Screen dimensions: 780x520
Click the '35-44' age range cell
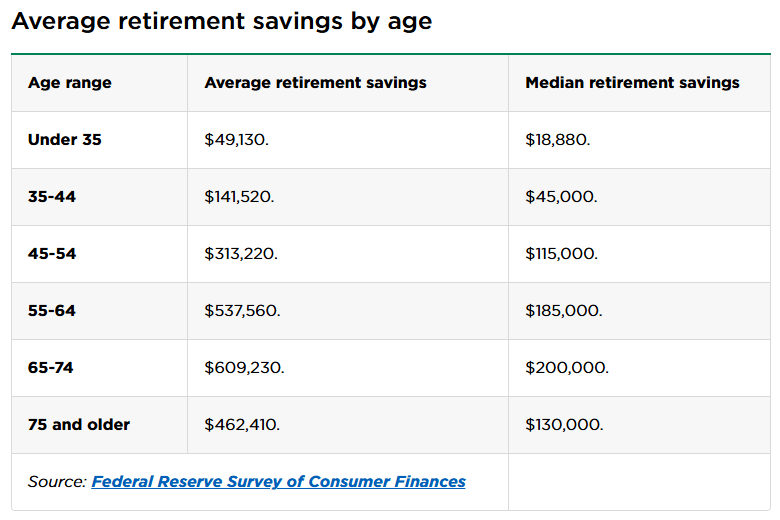52,197
